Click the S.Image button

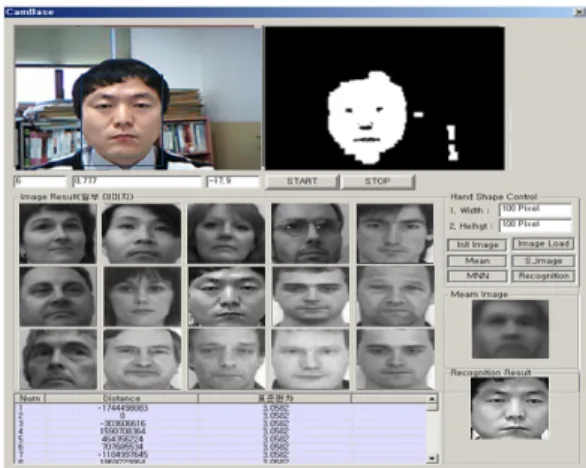click(x=543, y=261)
